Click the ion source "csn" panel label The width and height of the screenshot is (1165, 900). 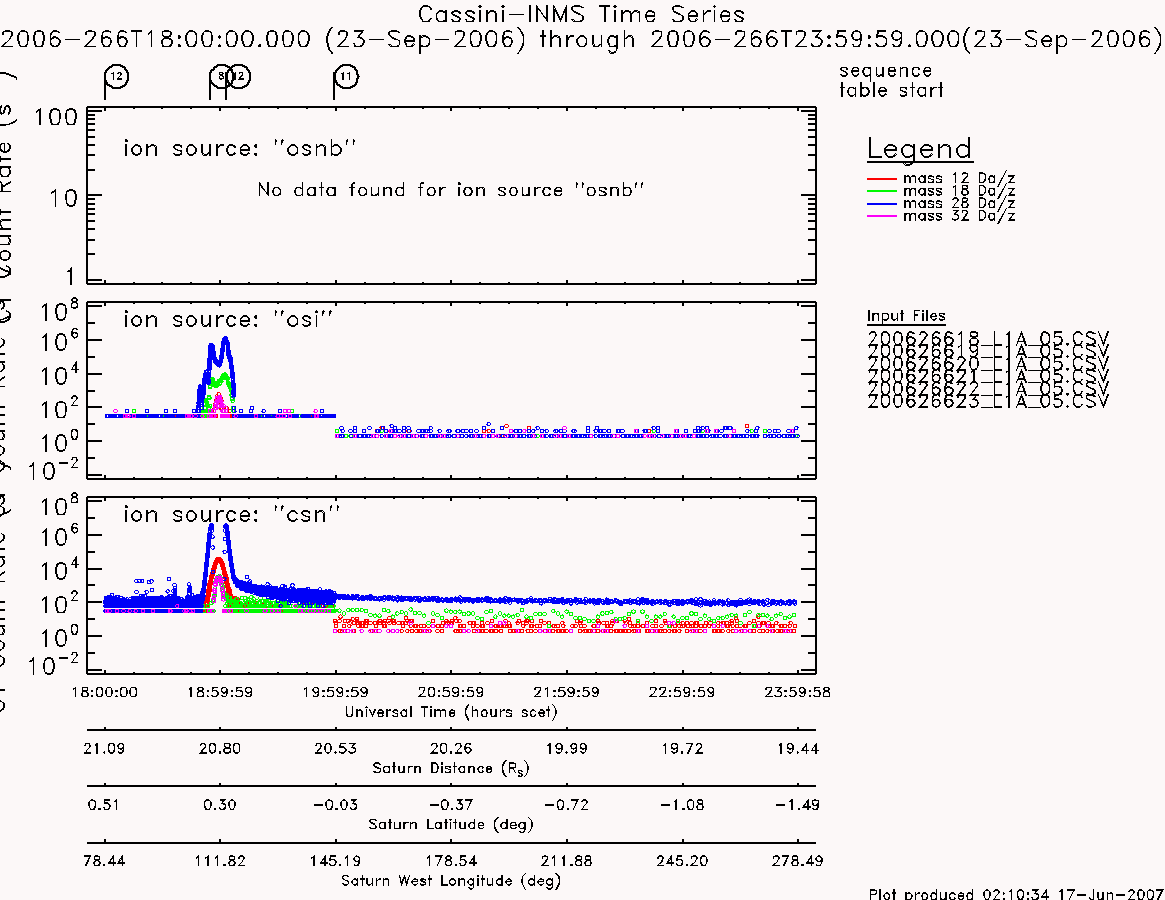click(x=231, y=514)
